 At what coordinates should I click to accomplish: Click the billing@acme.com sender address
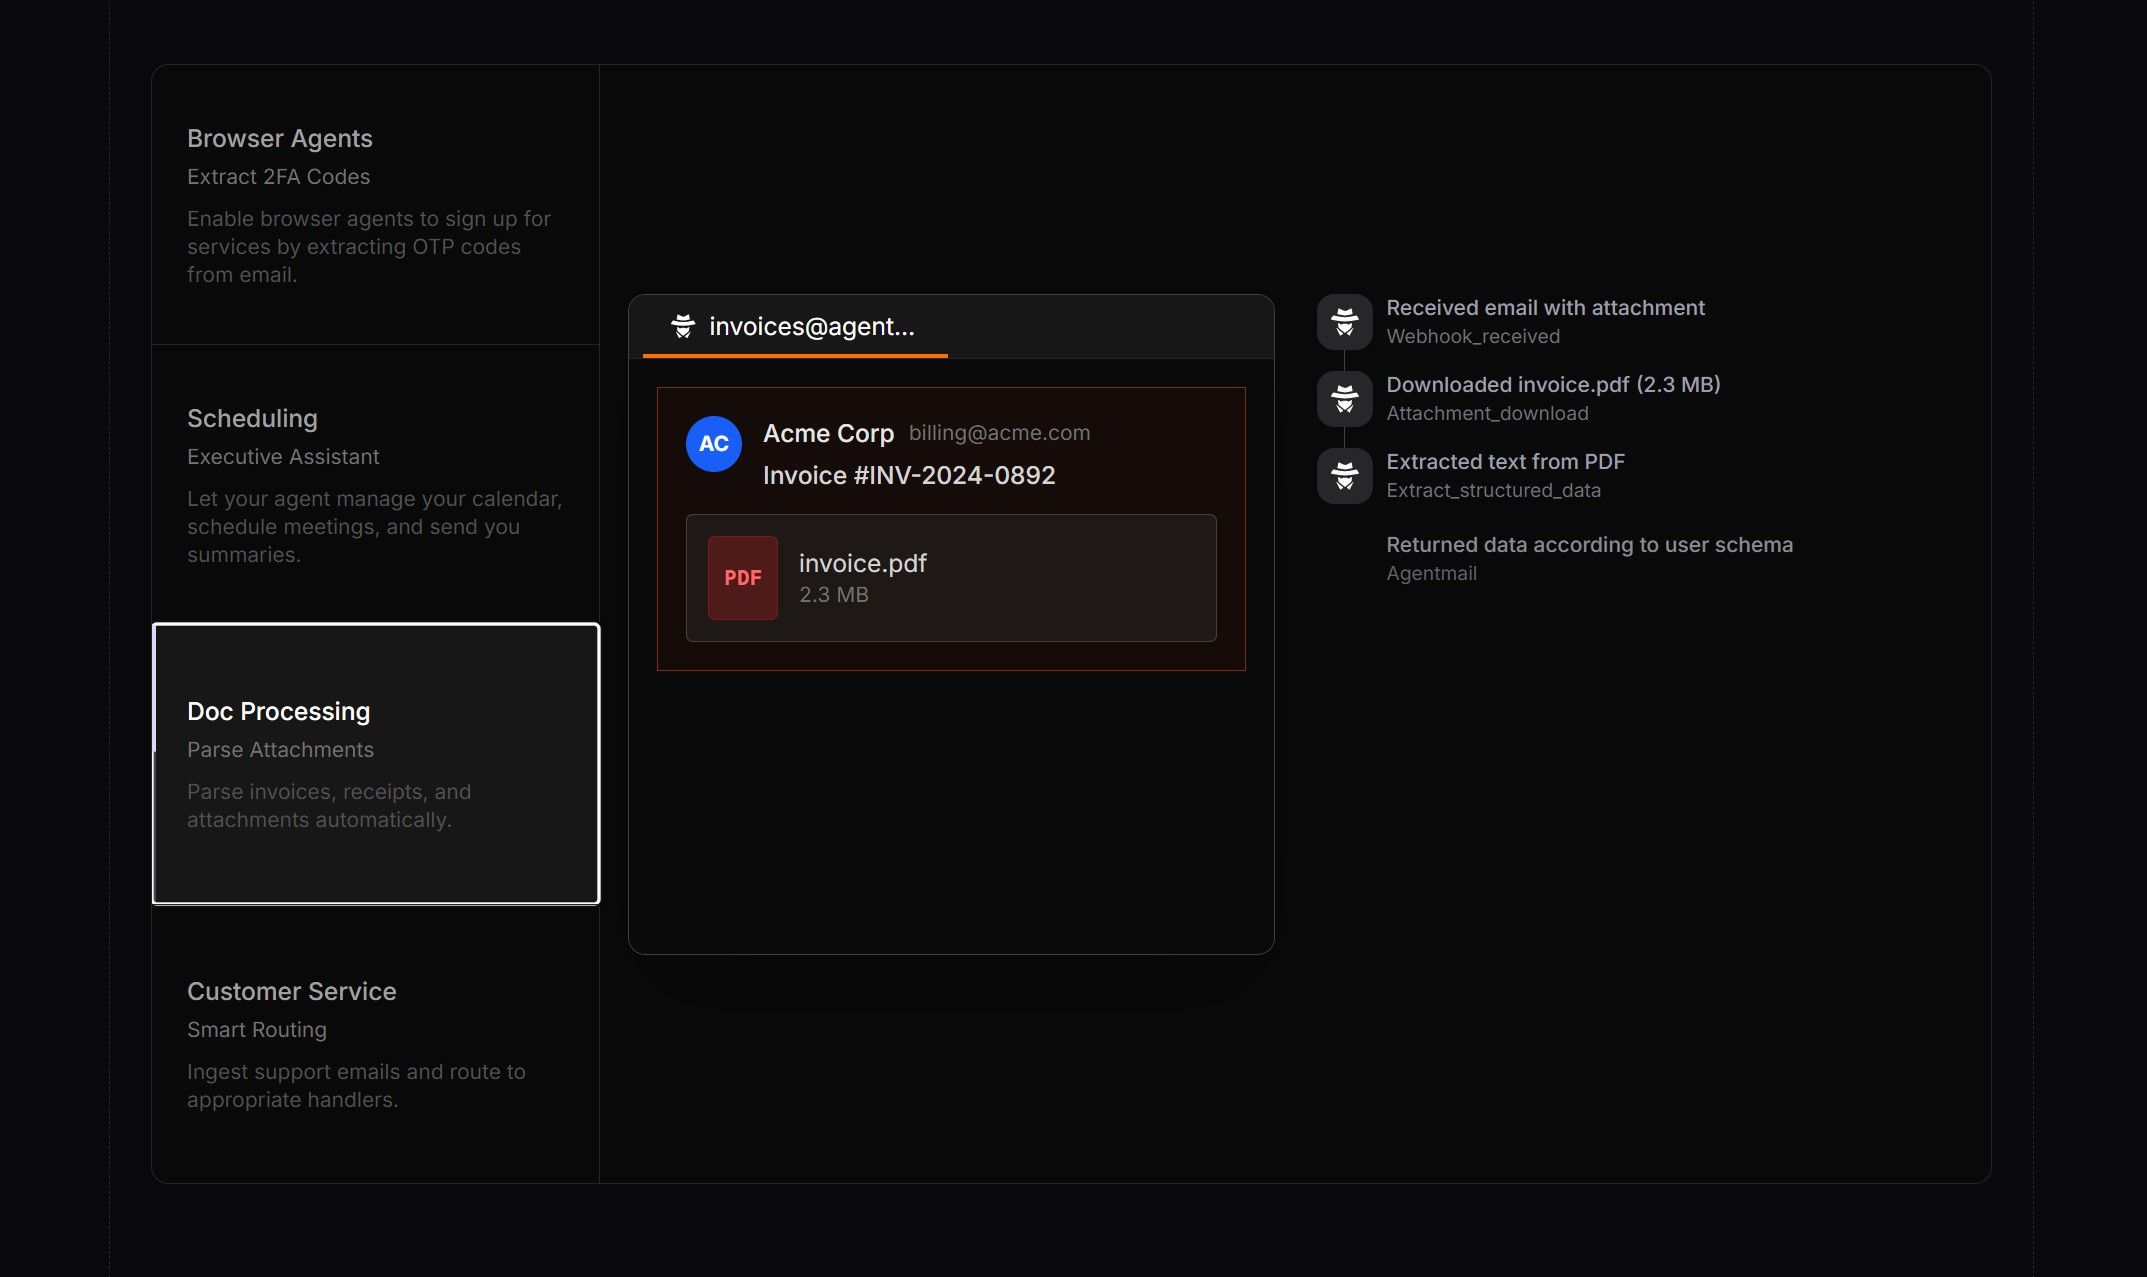click(999, 432)
